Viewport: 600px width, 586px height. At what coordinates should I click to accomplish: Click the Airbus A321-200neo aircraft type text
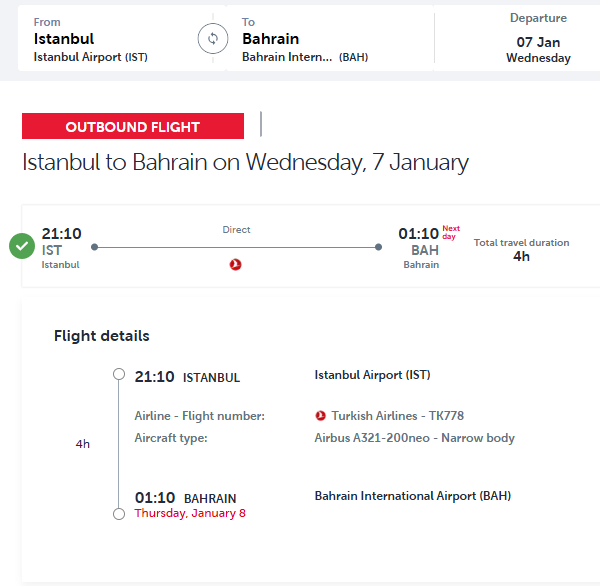pos(414,438)
